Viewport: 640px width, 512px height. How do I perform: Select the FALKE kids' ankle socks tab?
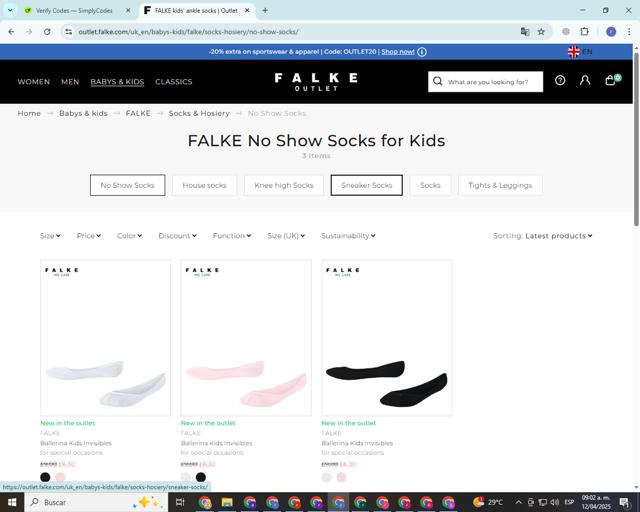point(197,11)
